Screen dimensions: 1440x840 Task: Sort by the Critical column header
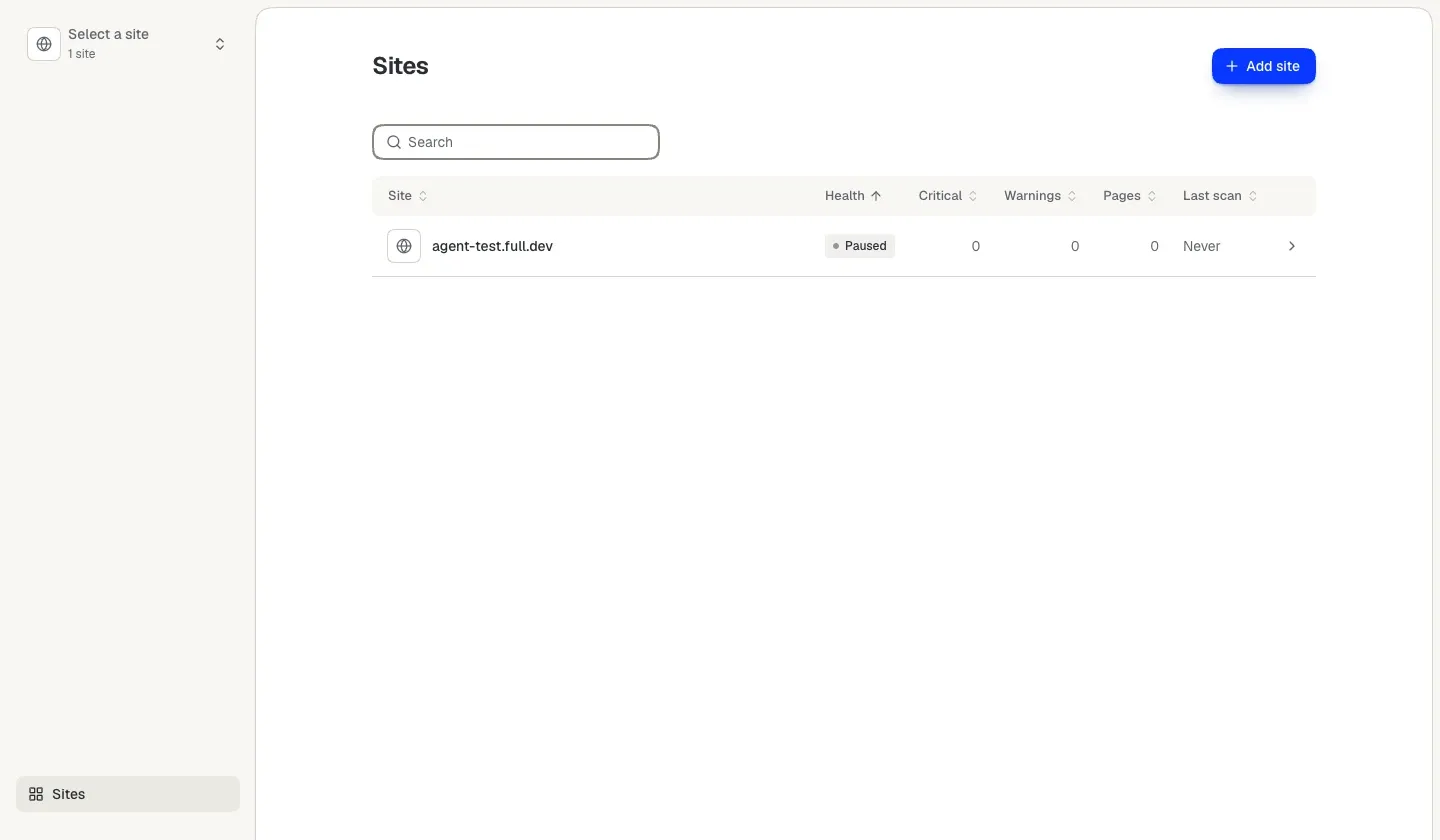pos(948,196)
